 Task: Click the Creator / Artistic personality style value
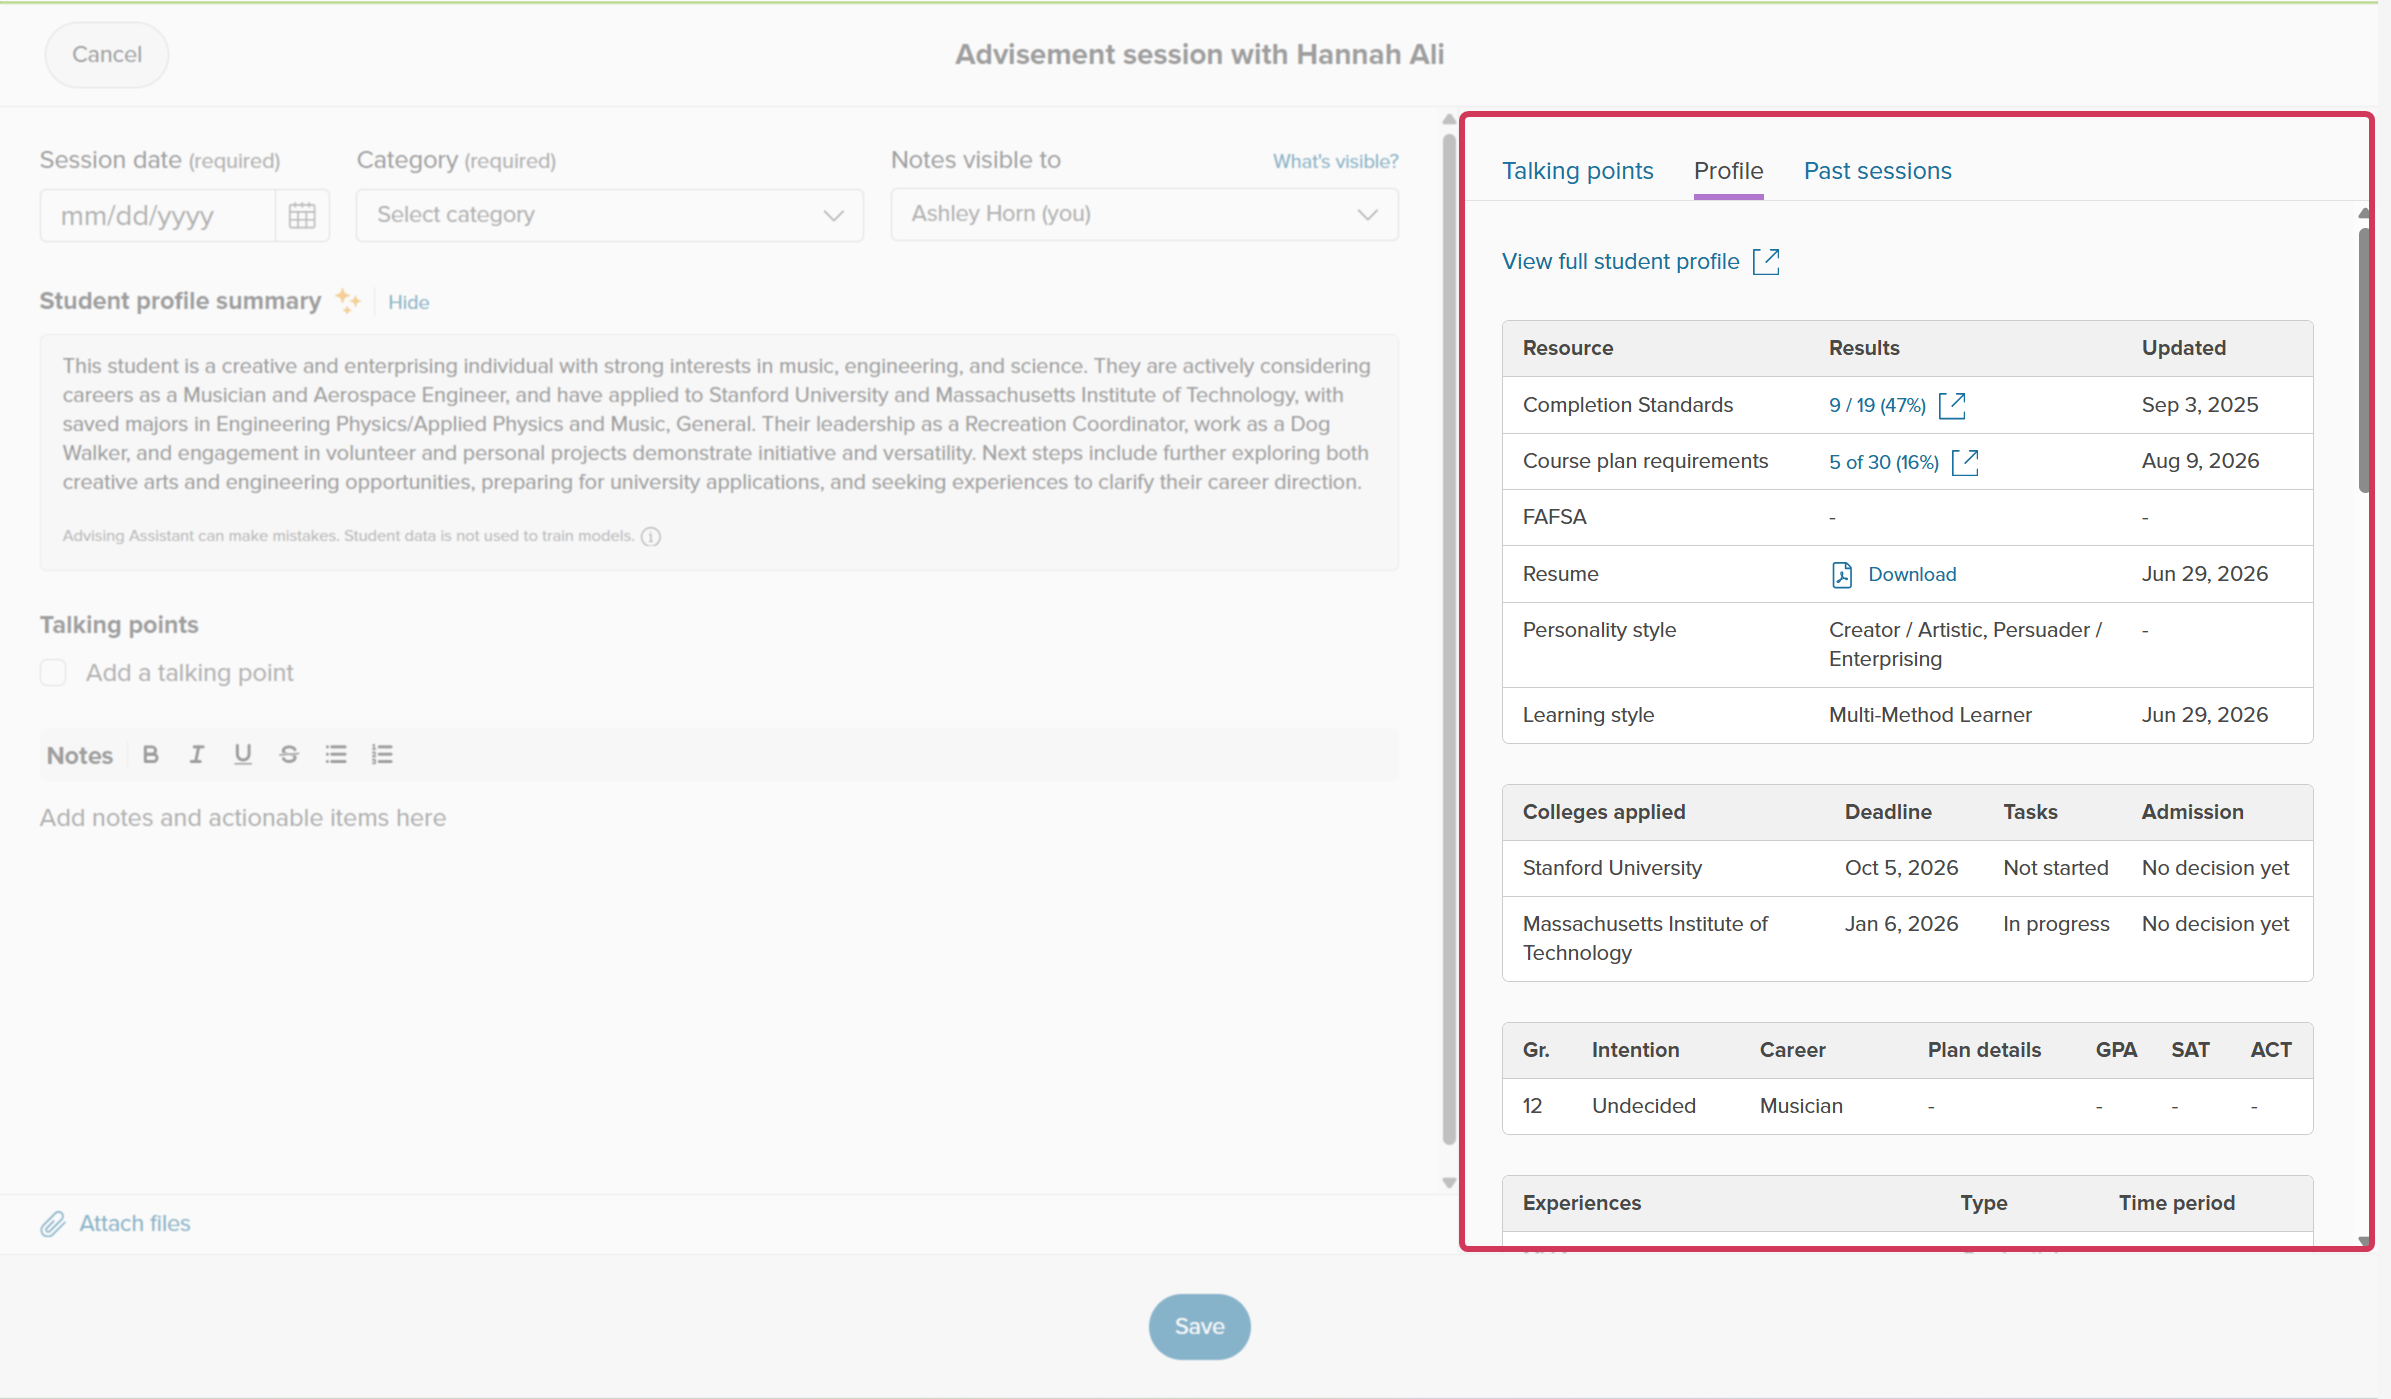[x=1965, y=644]
